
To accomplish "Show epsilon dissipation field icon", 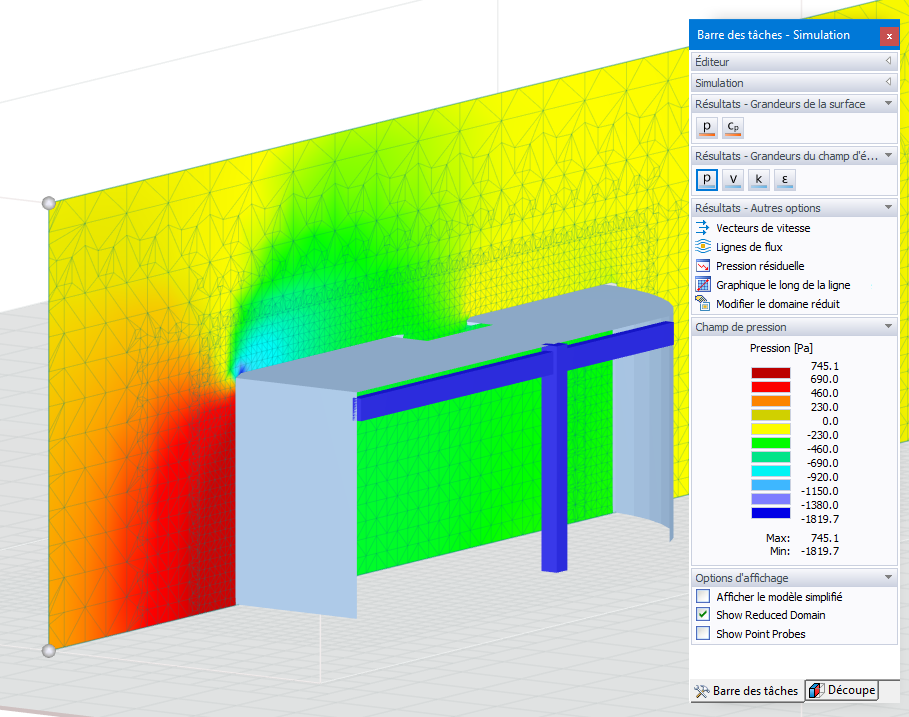I will 784,180.
